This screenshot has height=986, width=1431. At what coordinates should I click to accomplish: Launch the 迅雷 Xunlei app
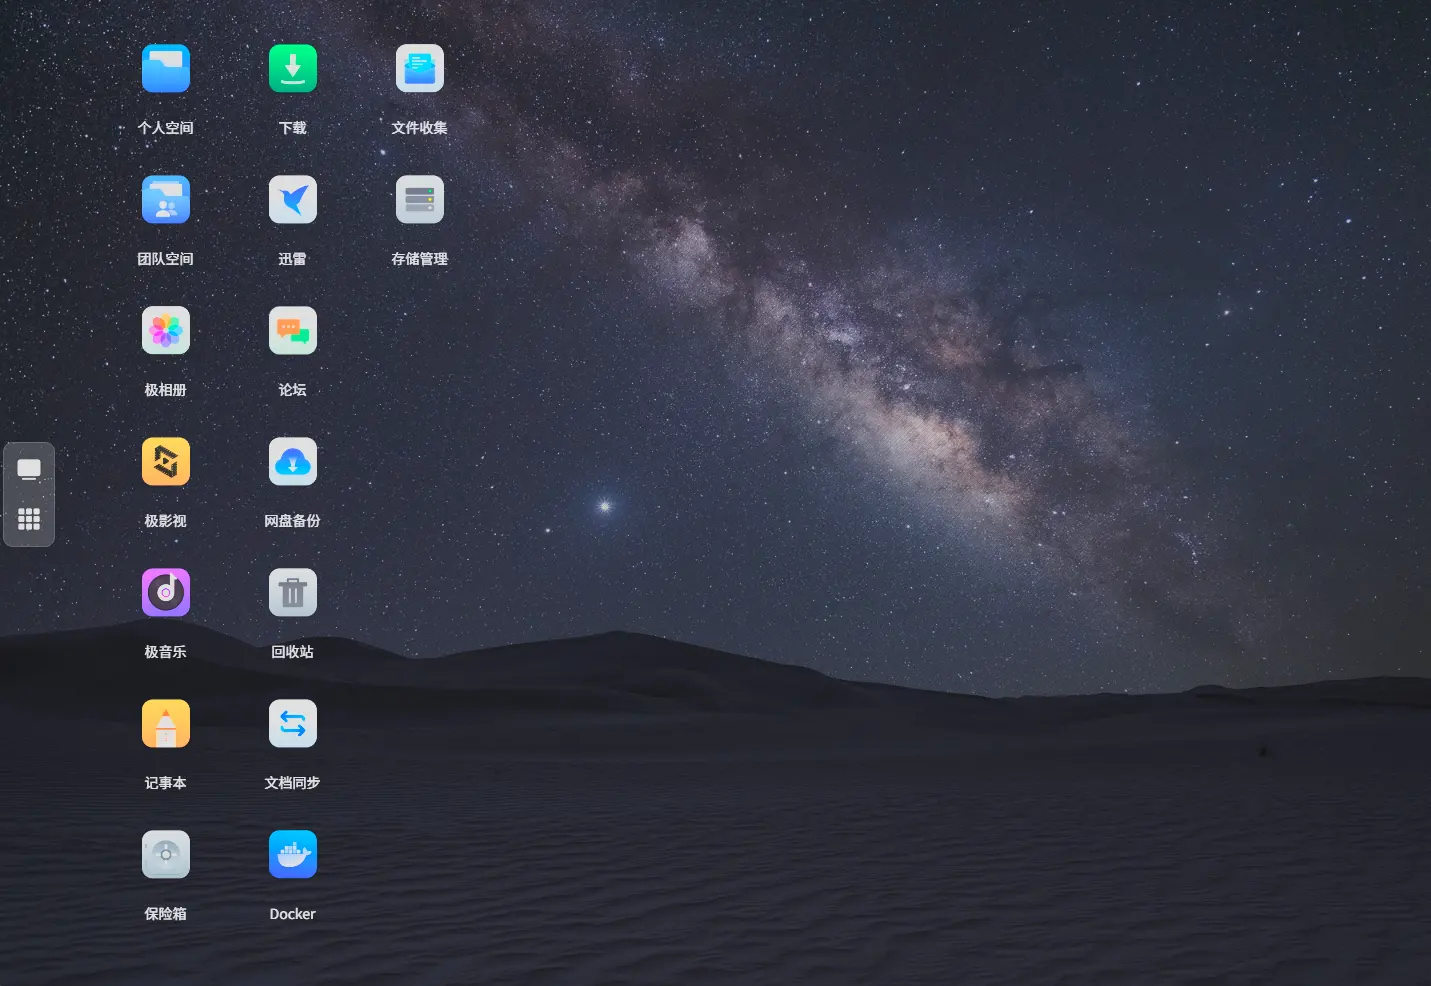293,200
